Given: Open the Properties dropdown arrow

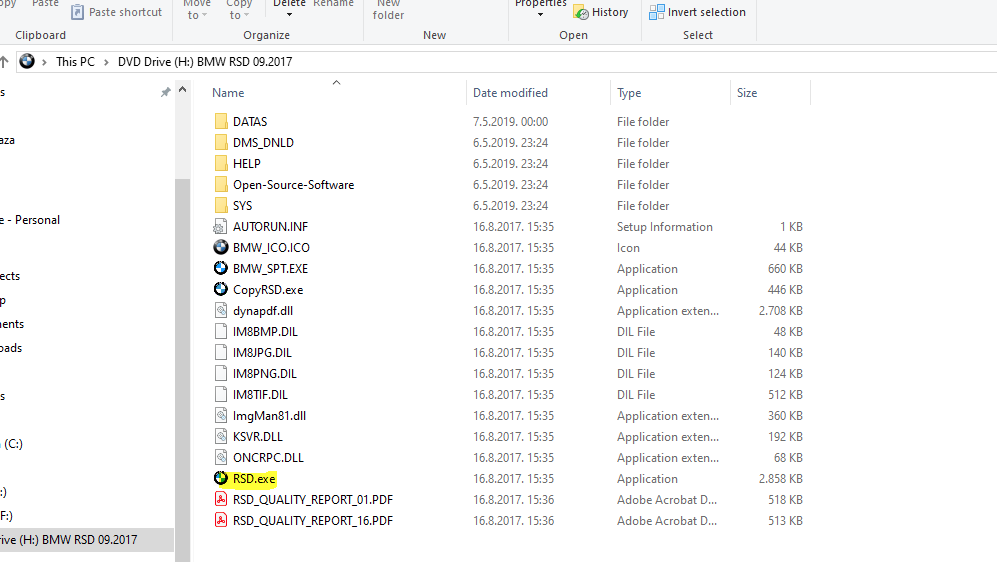Looking at the screenshot, I should coord(540,14).
